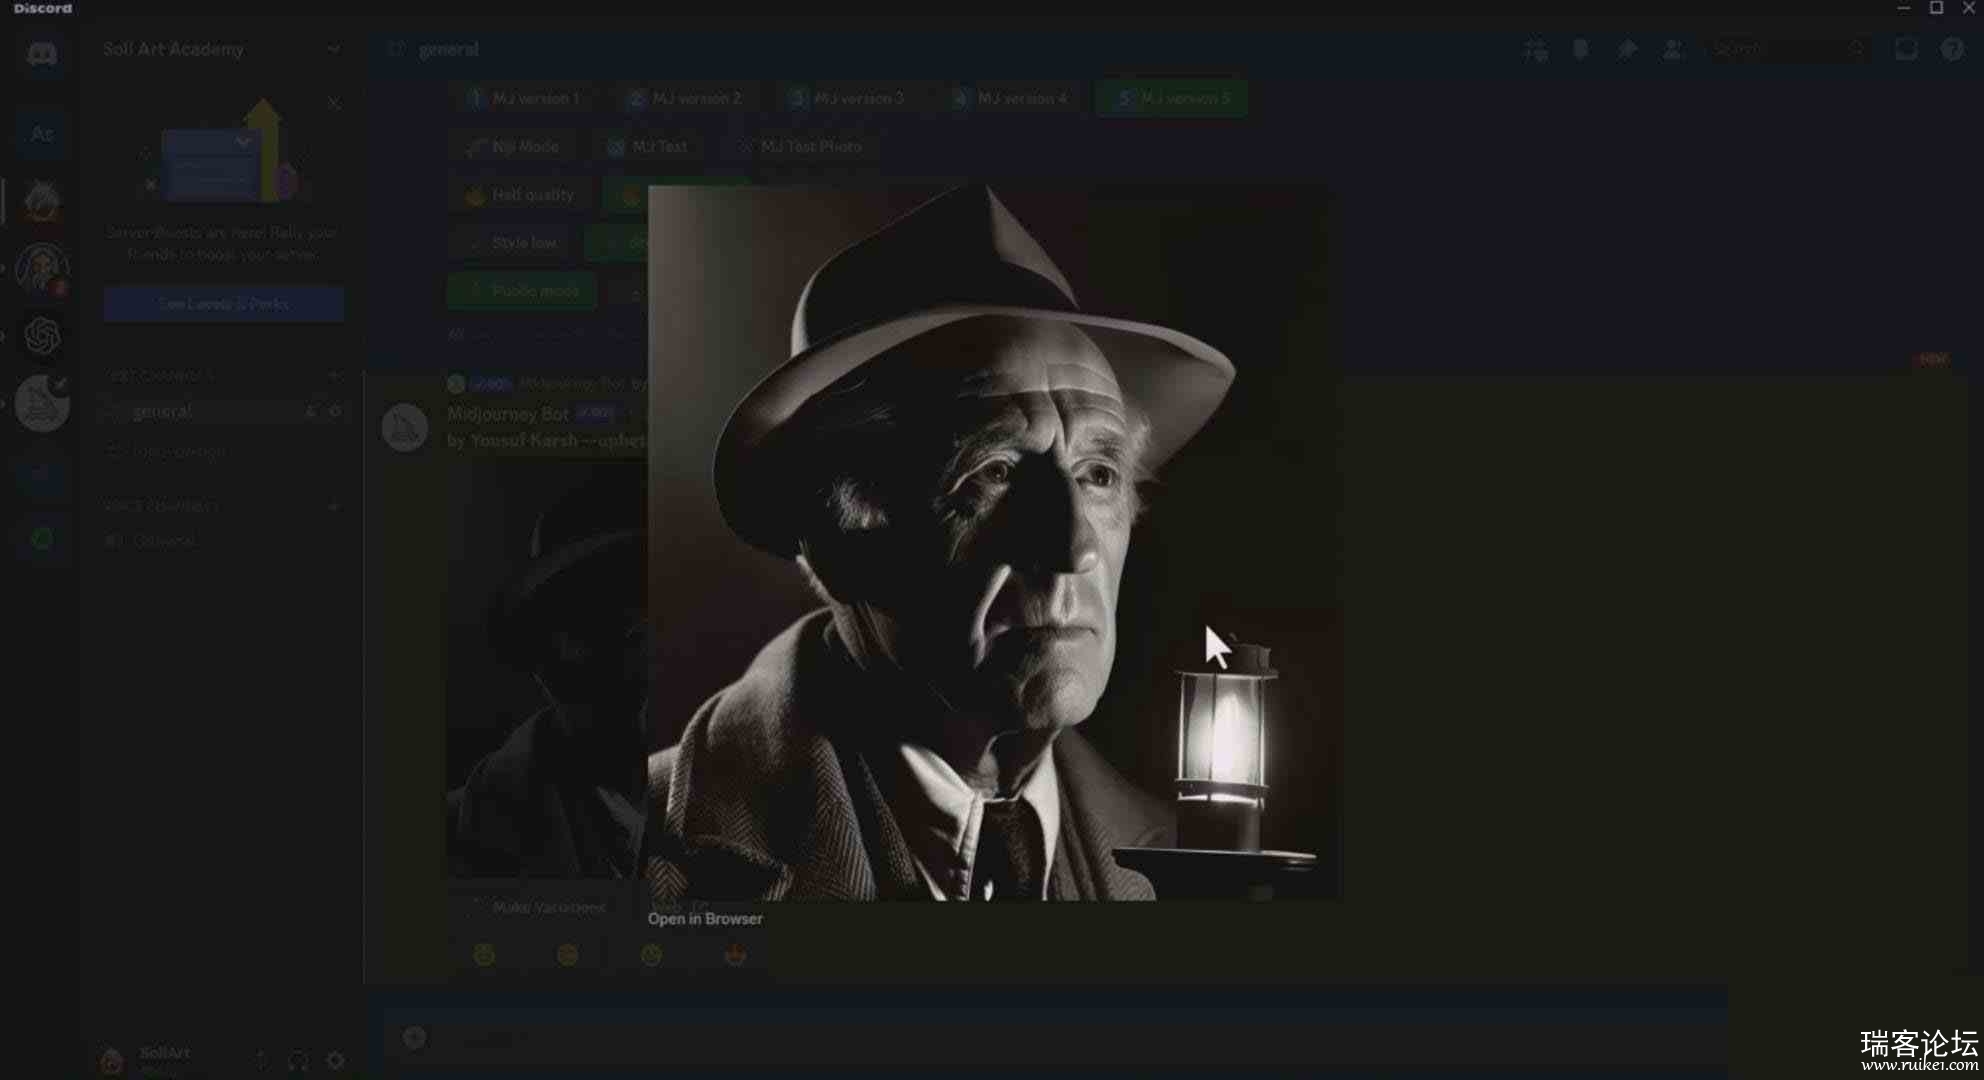Toggle Public mode button

(522, 291)
